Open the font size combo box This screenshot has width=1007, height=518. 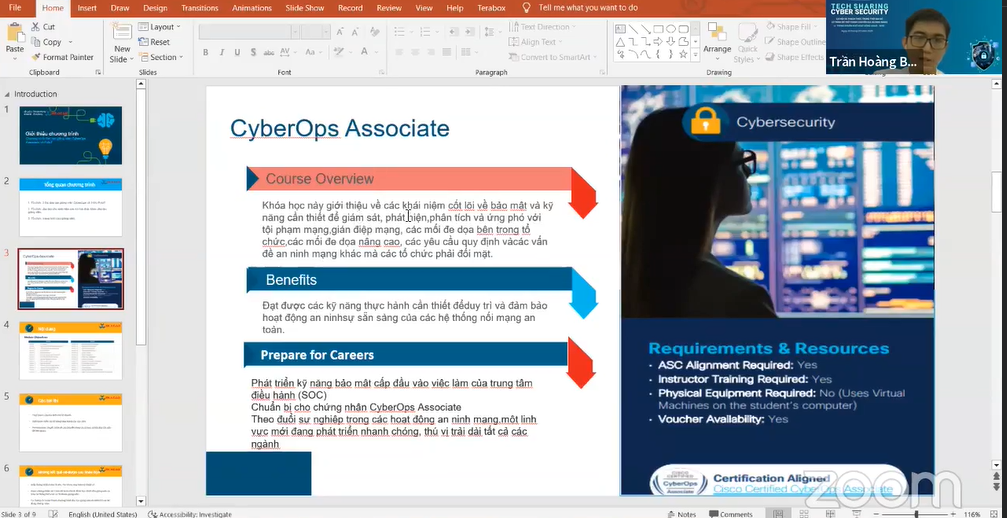coord(315,31)
